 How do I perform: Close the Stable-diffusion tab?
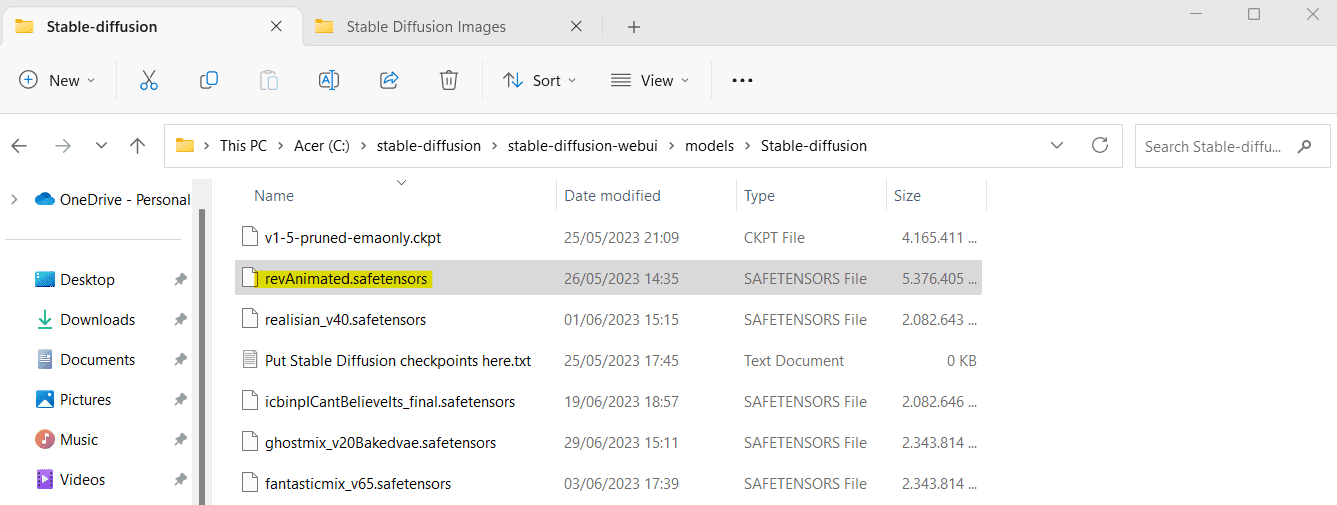[x=277, y=27]
